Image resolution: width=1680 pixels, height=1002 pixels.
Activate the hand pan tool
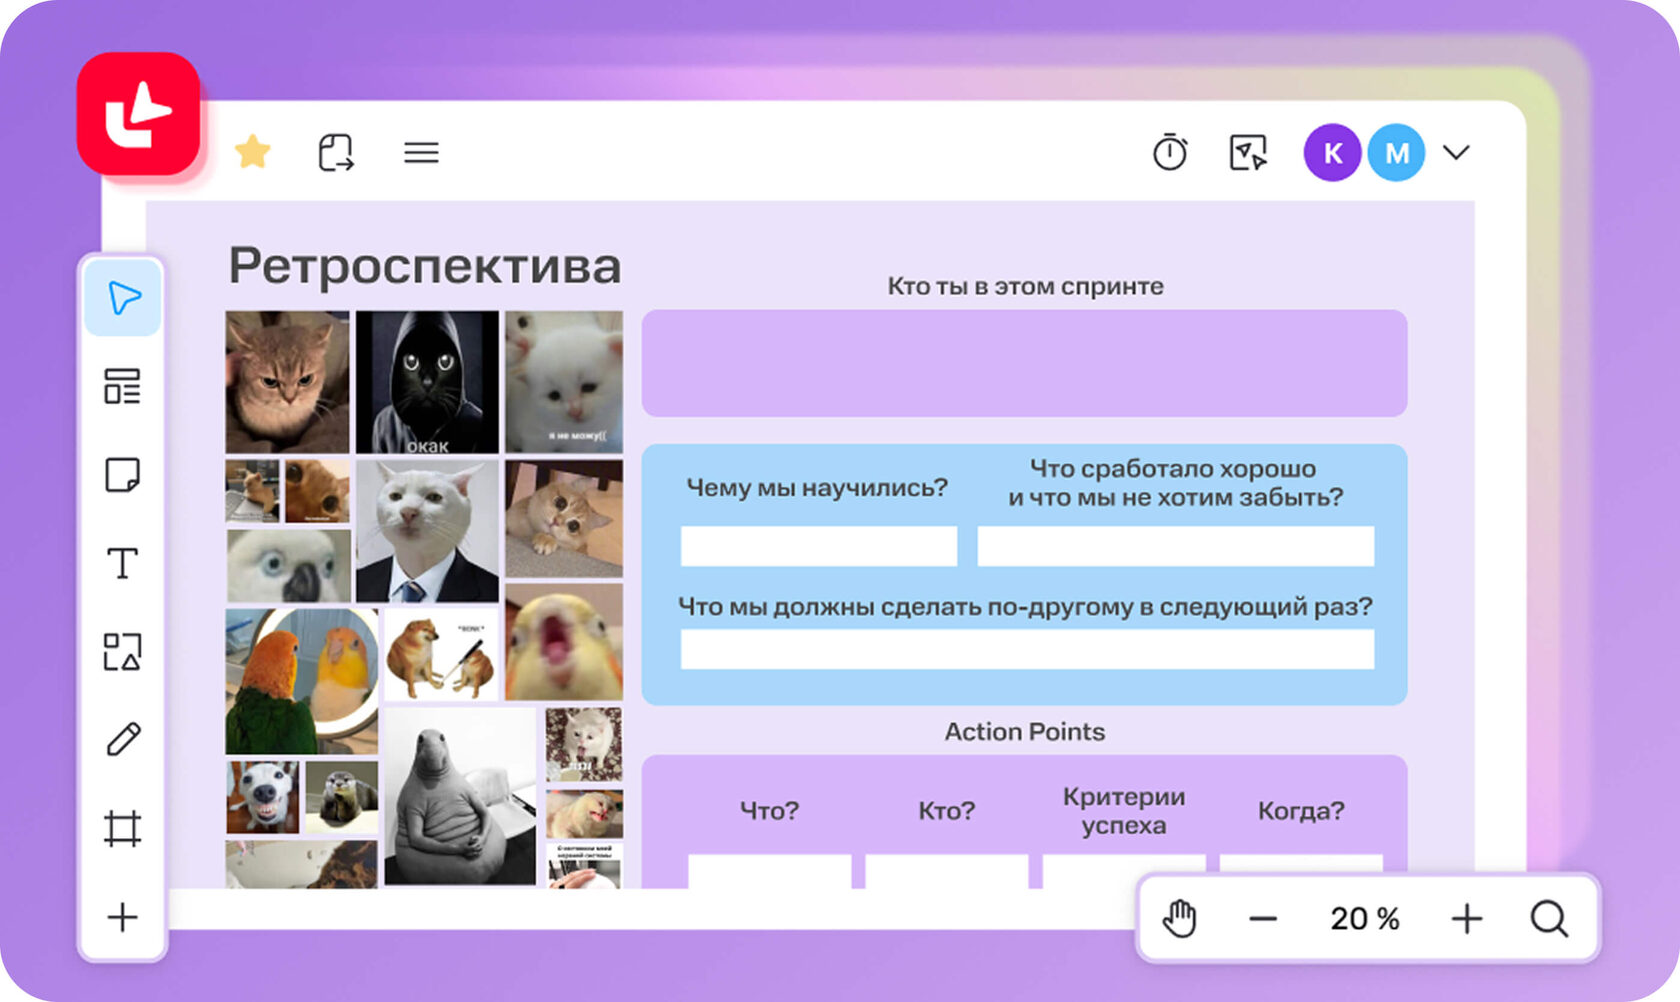[1180, 918]
